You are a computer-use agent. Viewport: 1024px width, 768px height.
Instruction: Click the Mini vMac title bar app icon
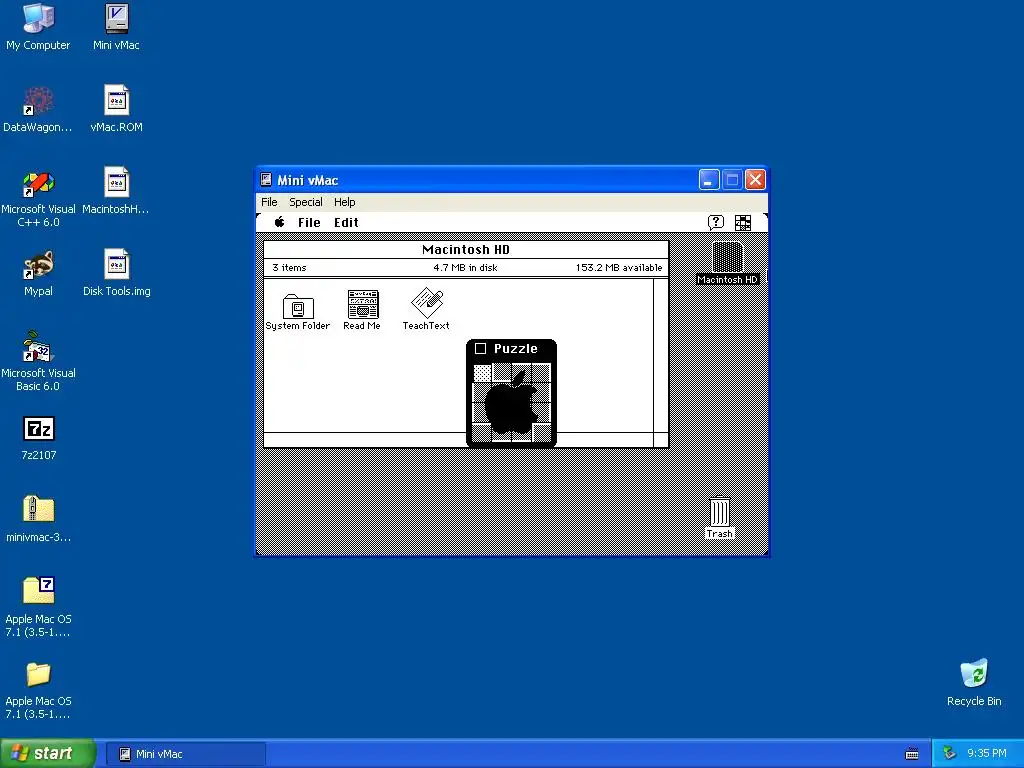[266, 180]
